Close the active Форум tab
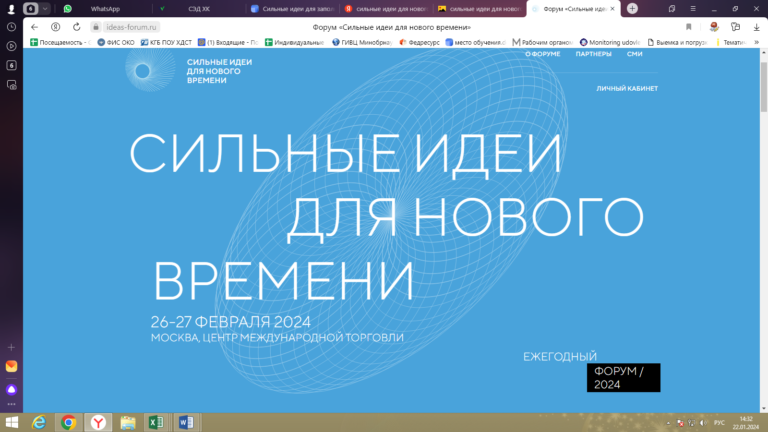Screen dimensions: 768x432 point(612,9)
